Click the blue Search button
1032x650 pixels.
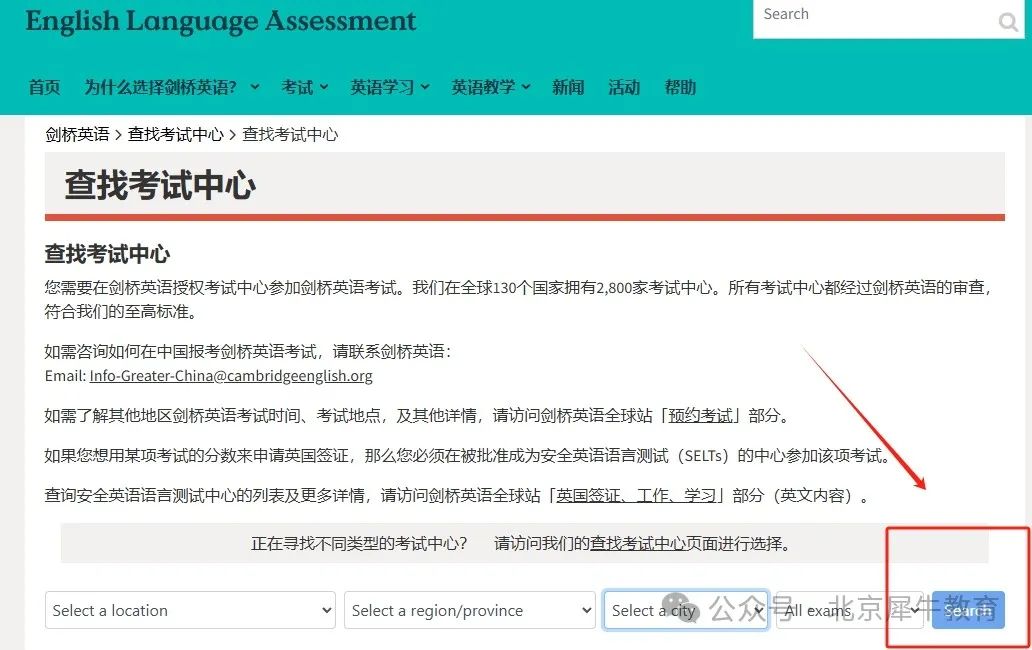[x=968, y=610]
